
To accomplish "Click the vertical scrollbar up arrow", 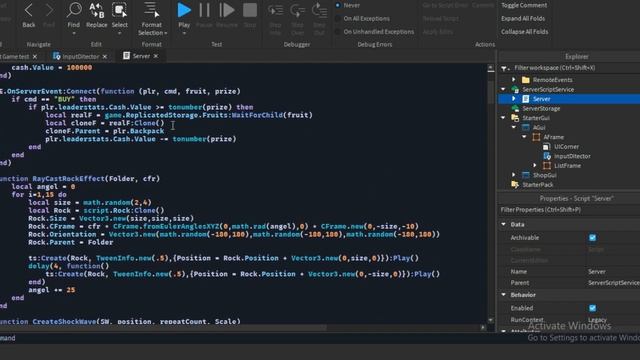I will click(491, 68).
